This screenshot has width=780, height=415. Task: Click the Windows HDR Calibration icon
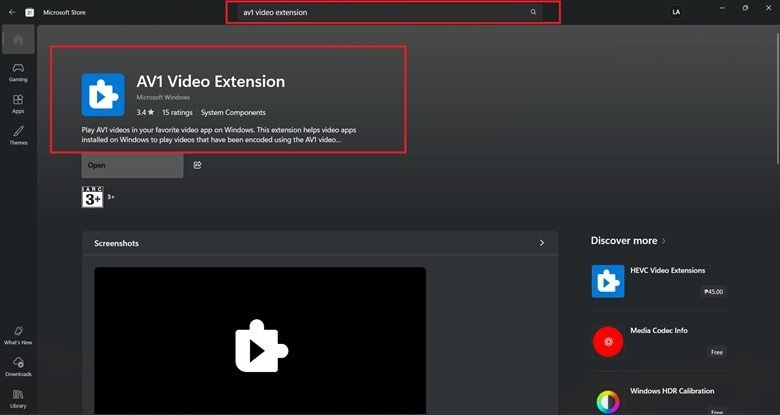608,401
